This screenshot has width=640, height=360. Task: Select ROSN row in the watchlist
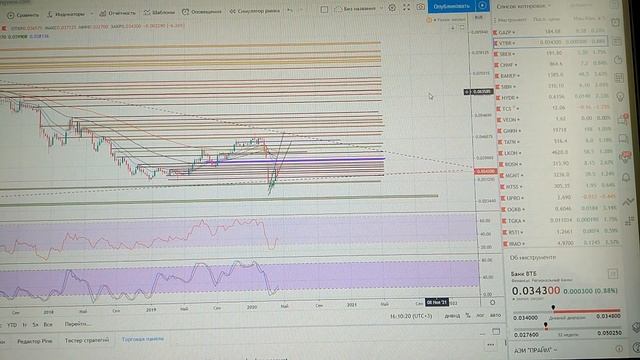(557, 164)
